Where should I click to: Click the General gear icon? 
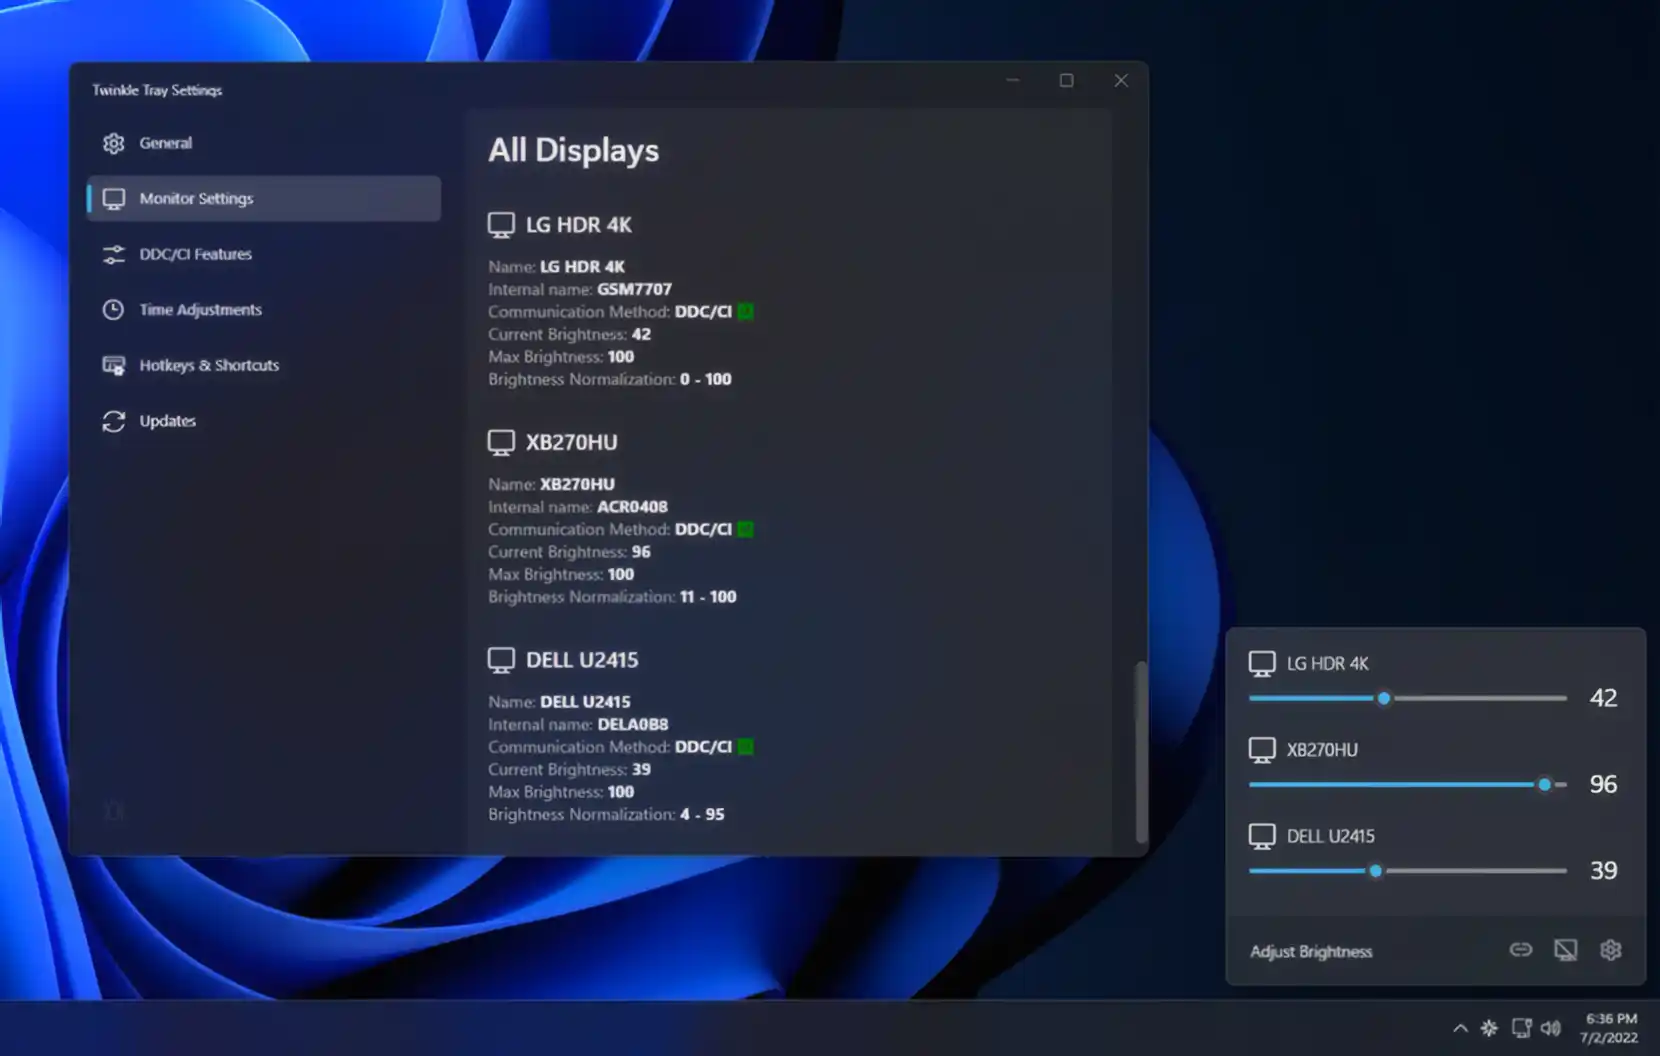(114, 143)
